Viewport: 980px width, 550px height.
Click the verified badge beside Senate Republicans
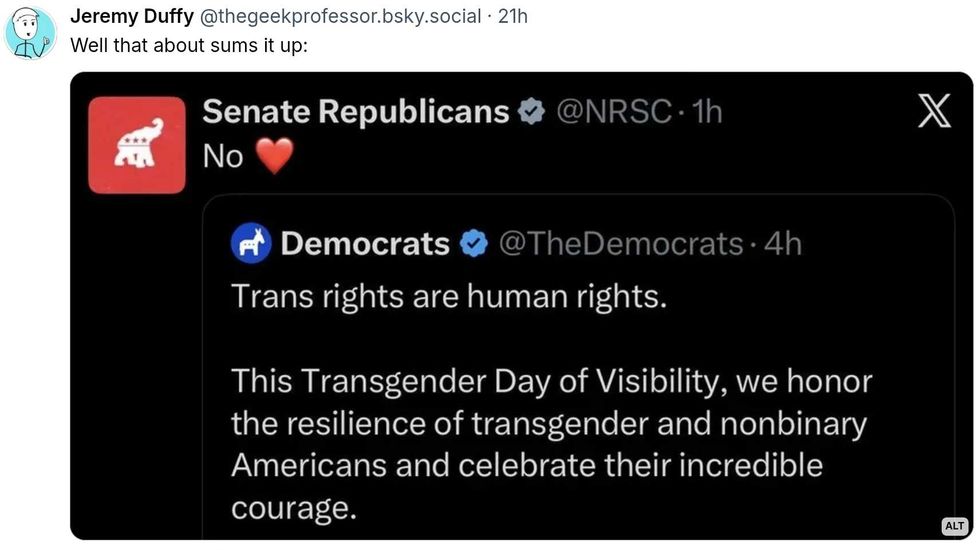pyautogui.click(x=530, y=113)
